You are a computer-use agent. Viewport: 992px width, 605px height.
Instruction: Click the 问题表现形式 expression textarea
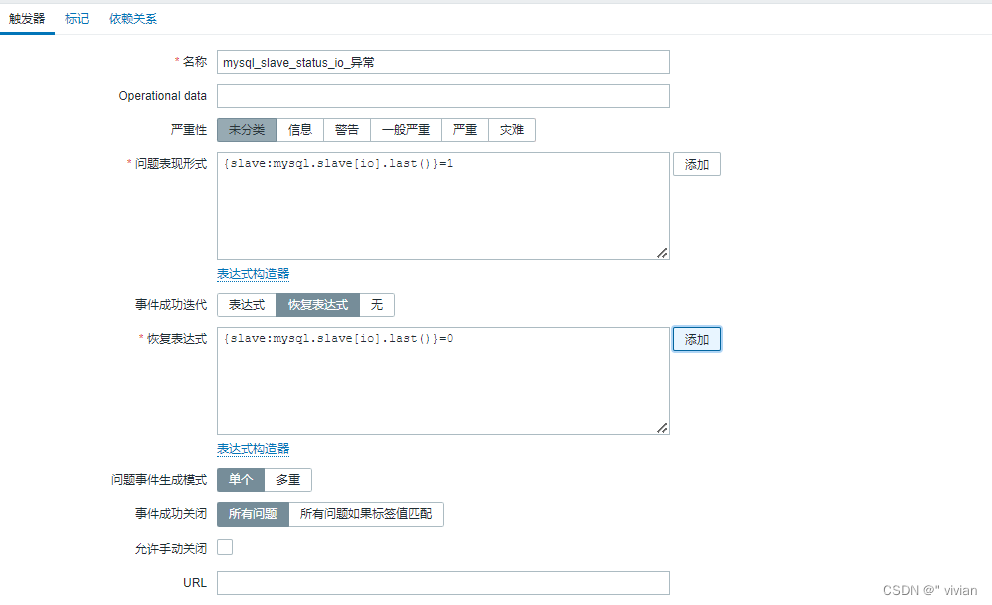point(443,206)
